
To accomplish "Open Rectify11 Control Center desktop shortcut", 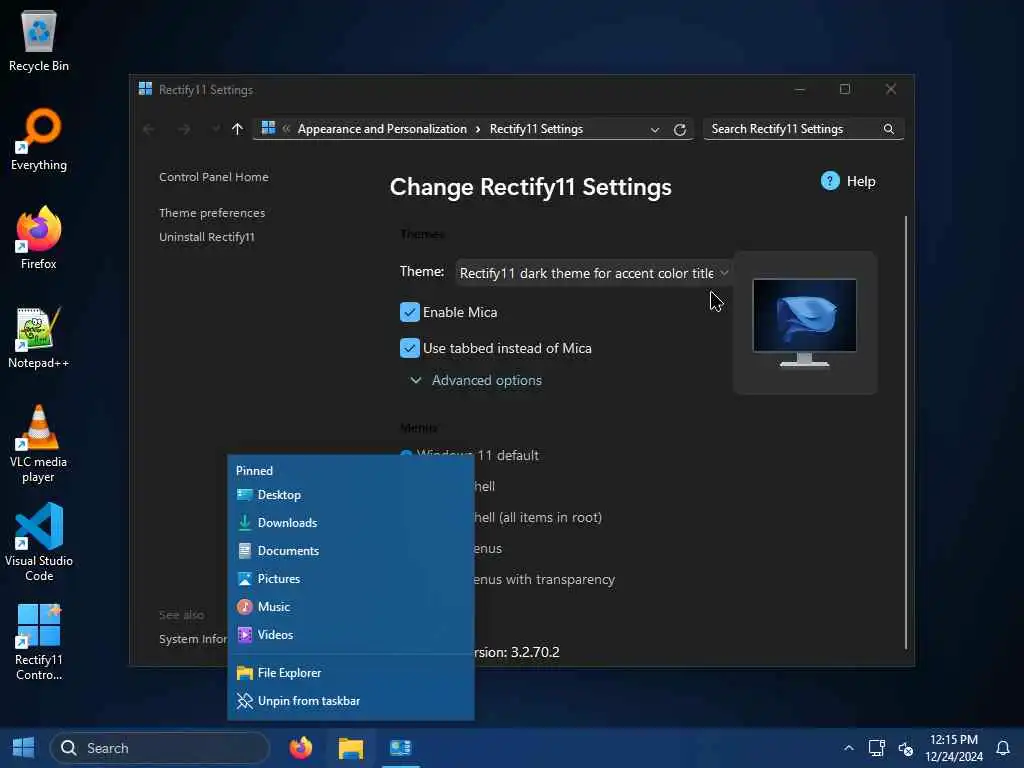I will [39, 643].
